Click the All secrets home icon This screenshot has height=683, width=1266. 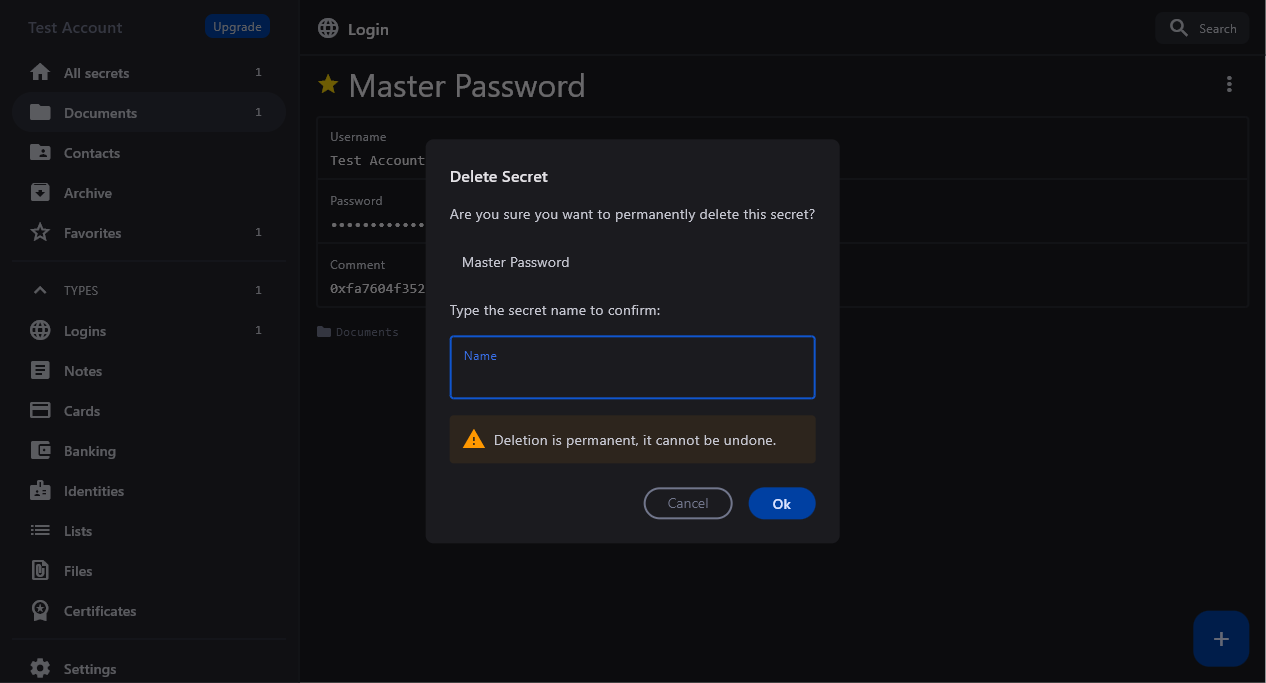pos(40,73)
